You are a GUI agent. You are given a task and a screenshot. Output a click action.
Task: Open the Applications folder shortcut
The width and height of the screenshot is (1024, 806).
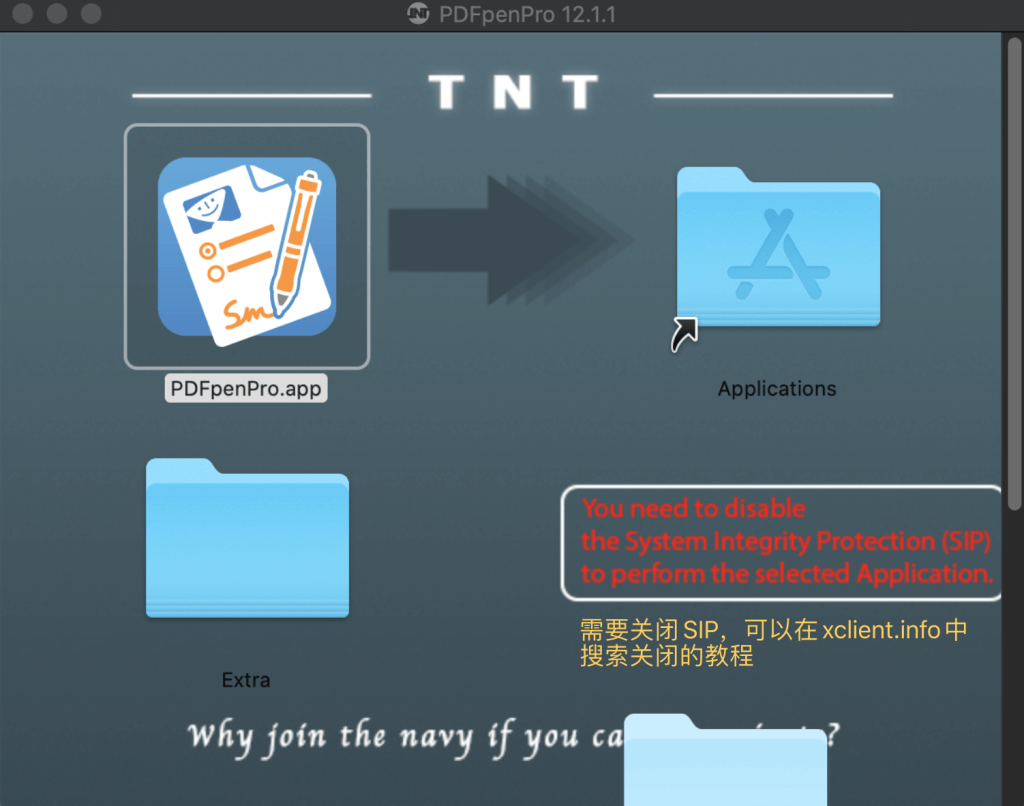[x=777, y=247]
